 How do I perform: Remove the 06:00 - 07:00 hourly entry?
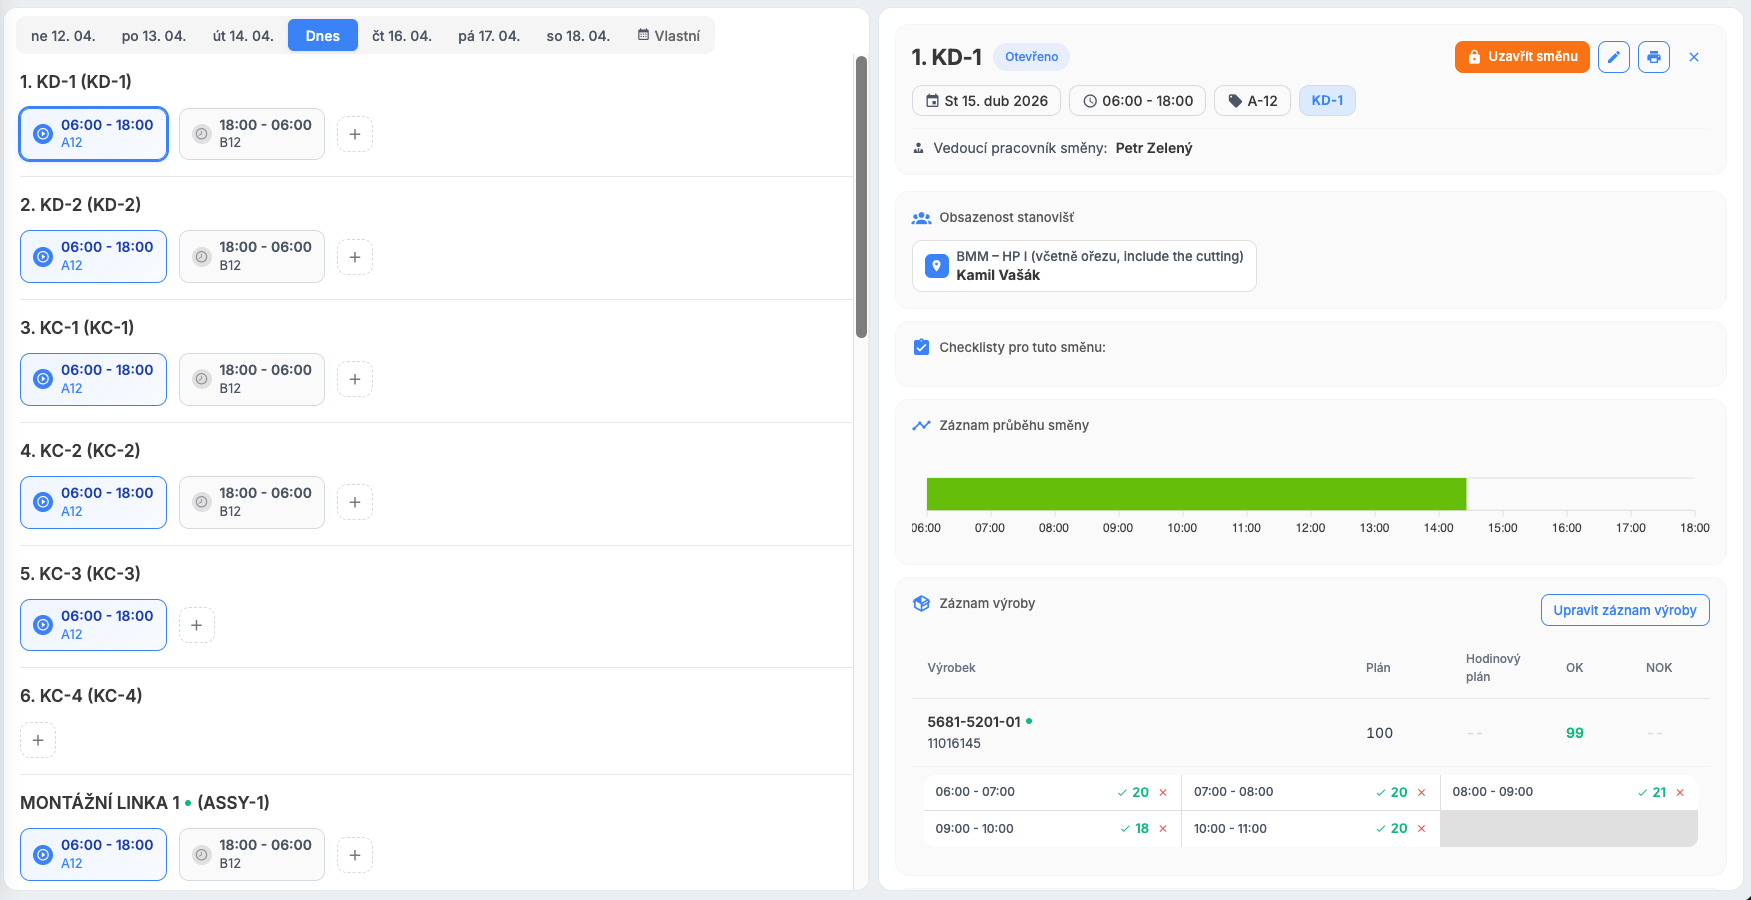click(x=1163, y=793)
